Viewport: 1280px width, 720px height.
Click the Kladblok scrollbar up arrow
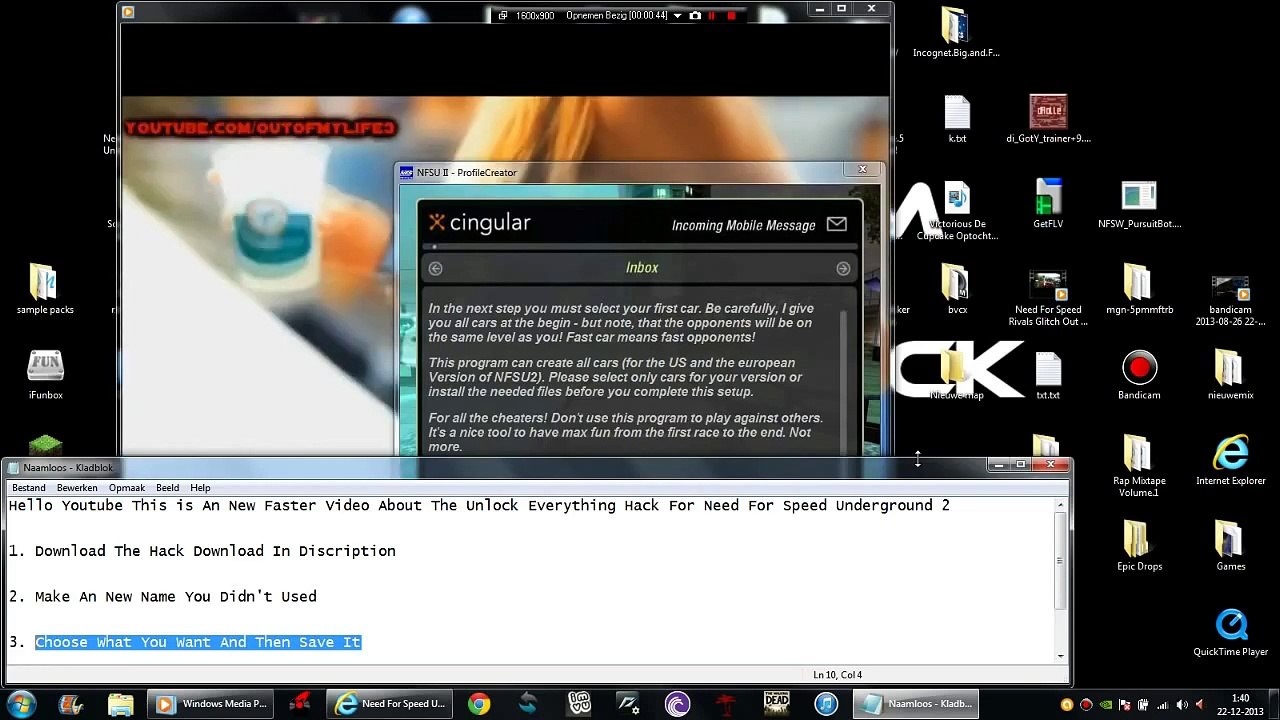pyautogui.click(x=1060, y=505)
